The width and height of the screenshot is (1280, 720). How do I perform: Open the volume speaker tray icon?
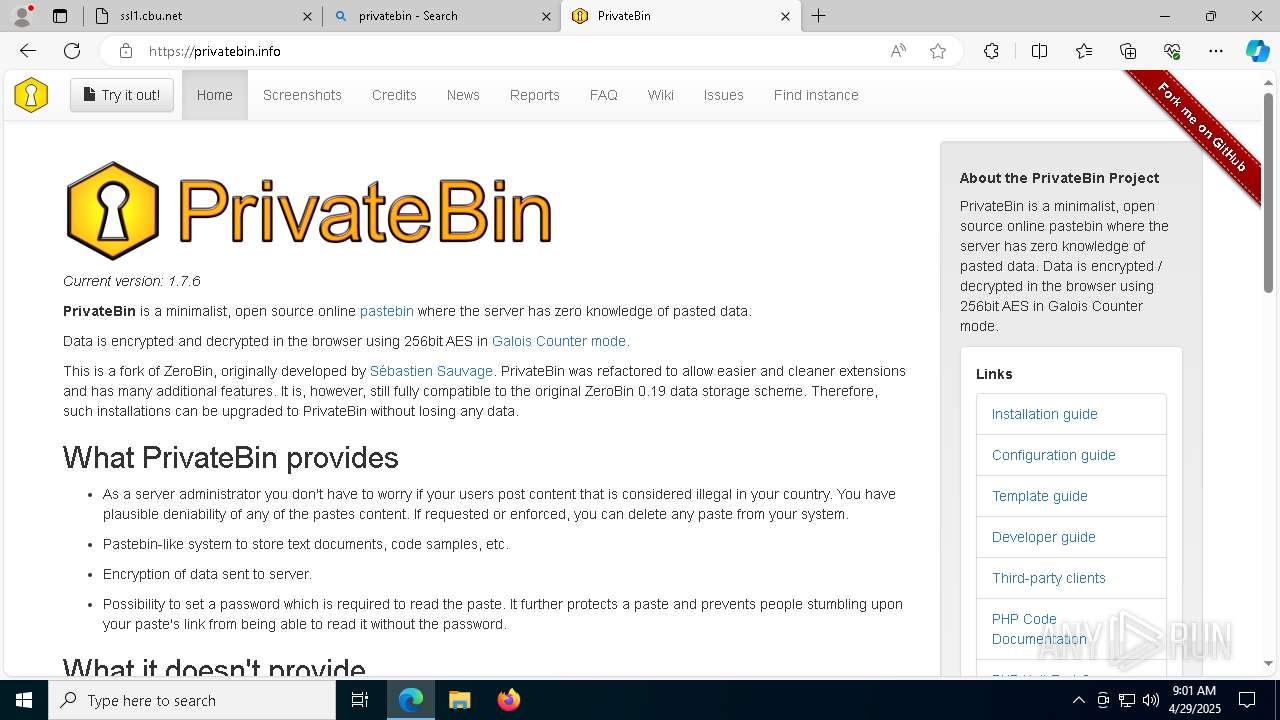click(1150, 700)
